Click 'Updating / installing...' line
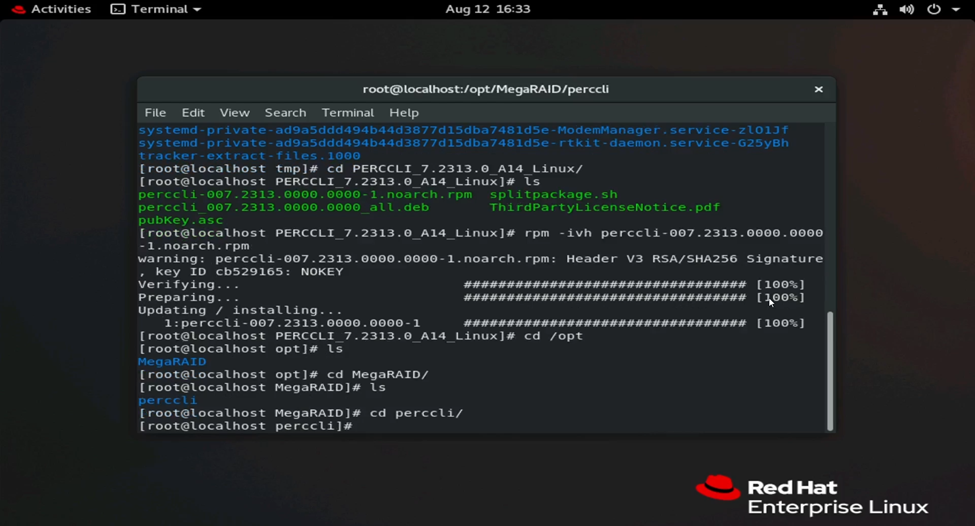This screenshot has width=975, height=526. [240, 310]
